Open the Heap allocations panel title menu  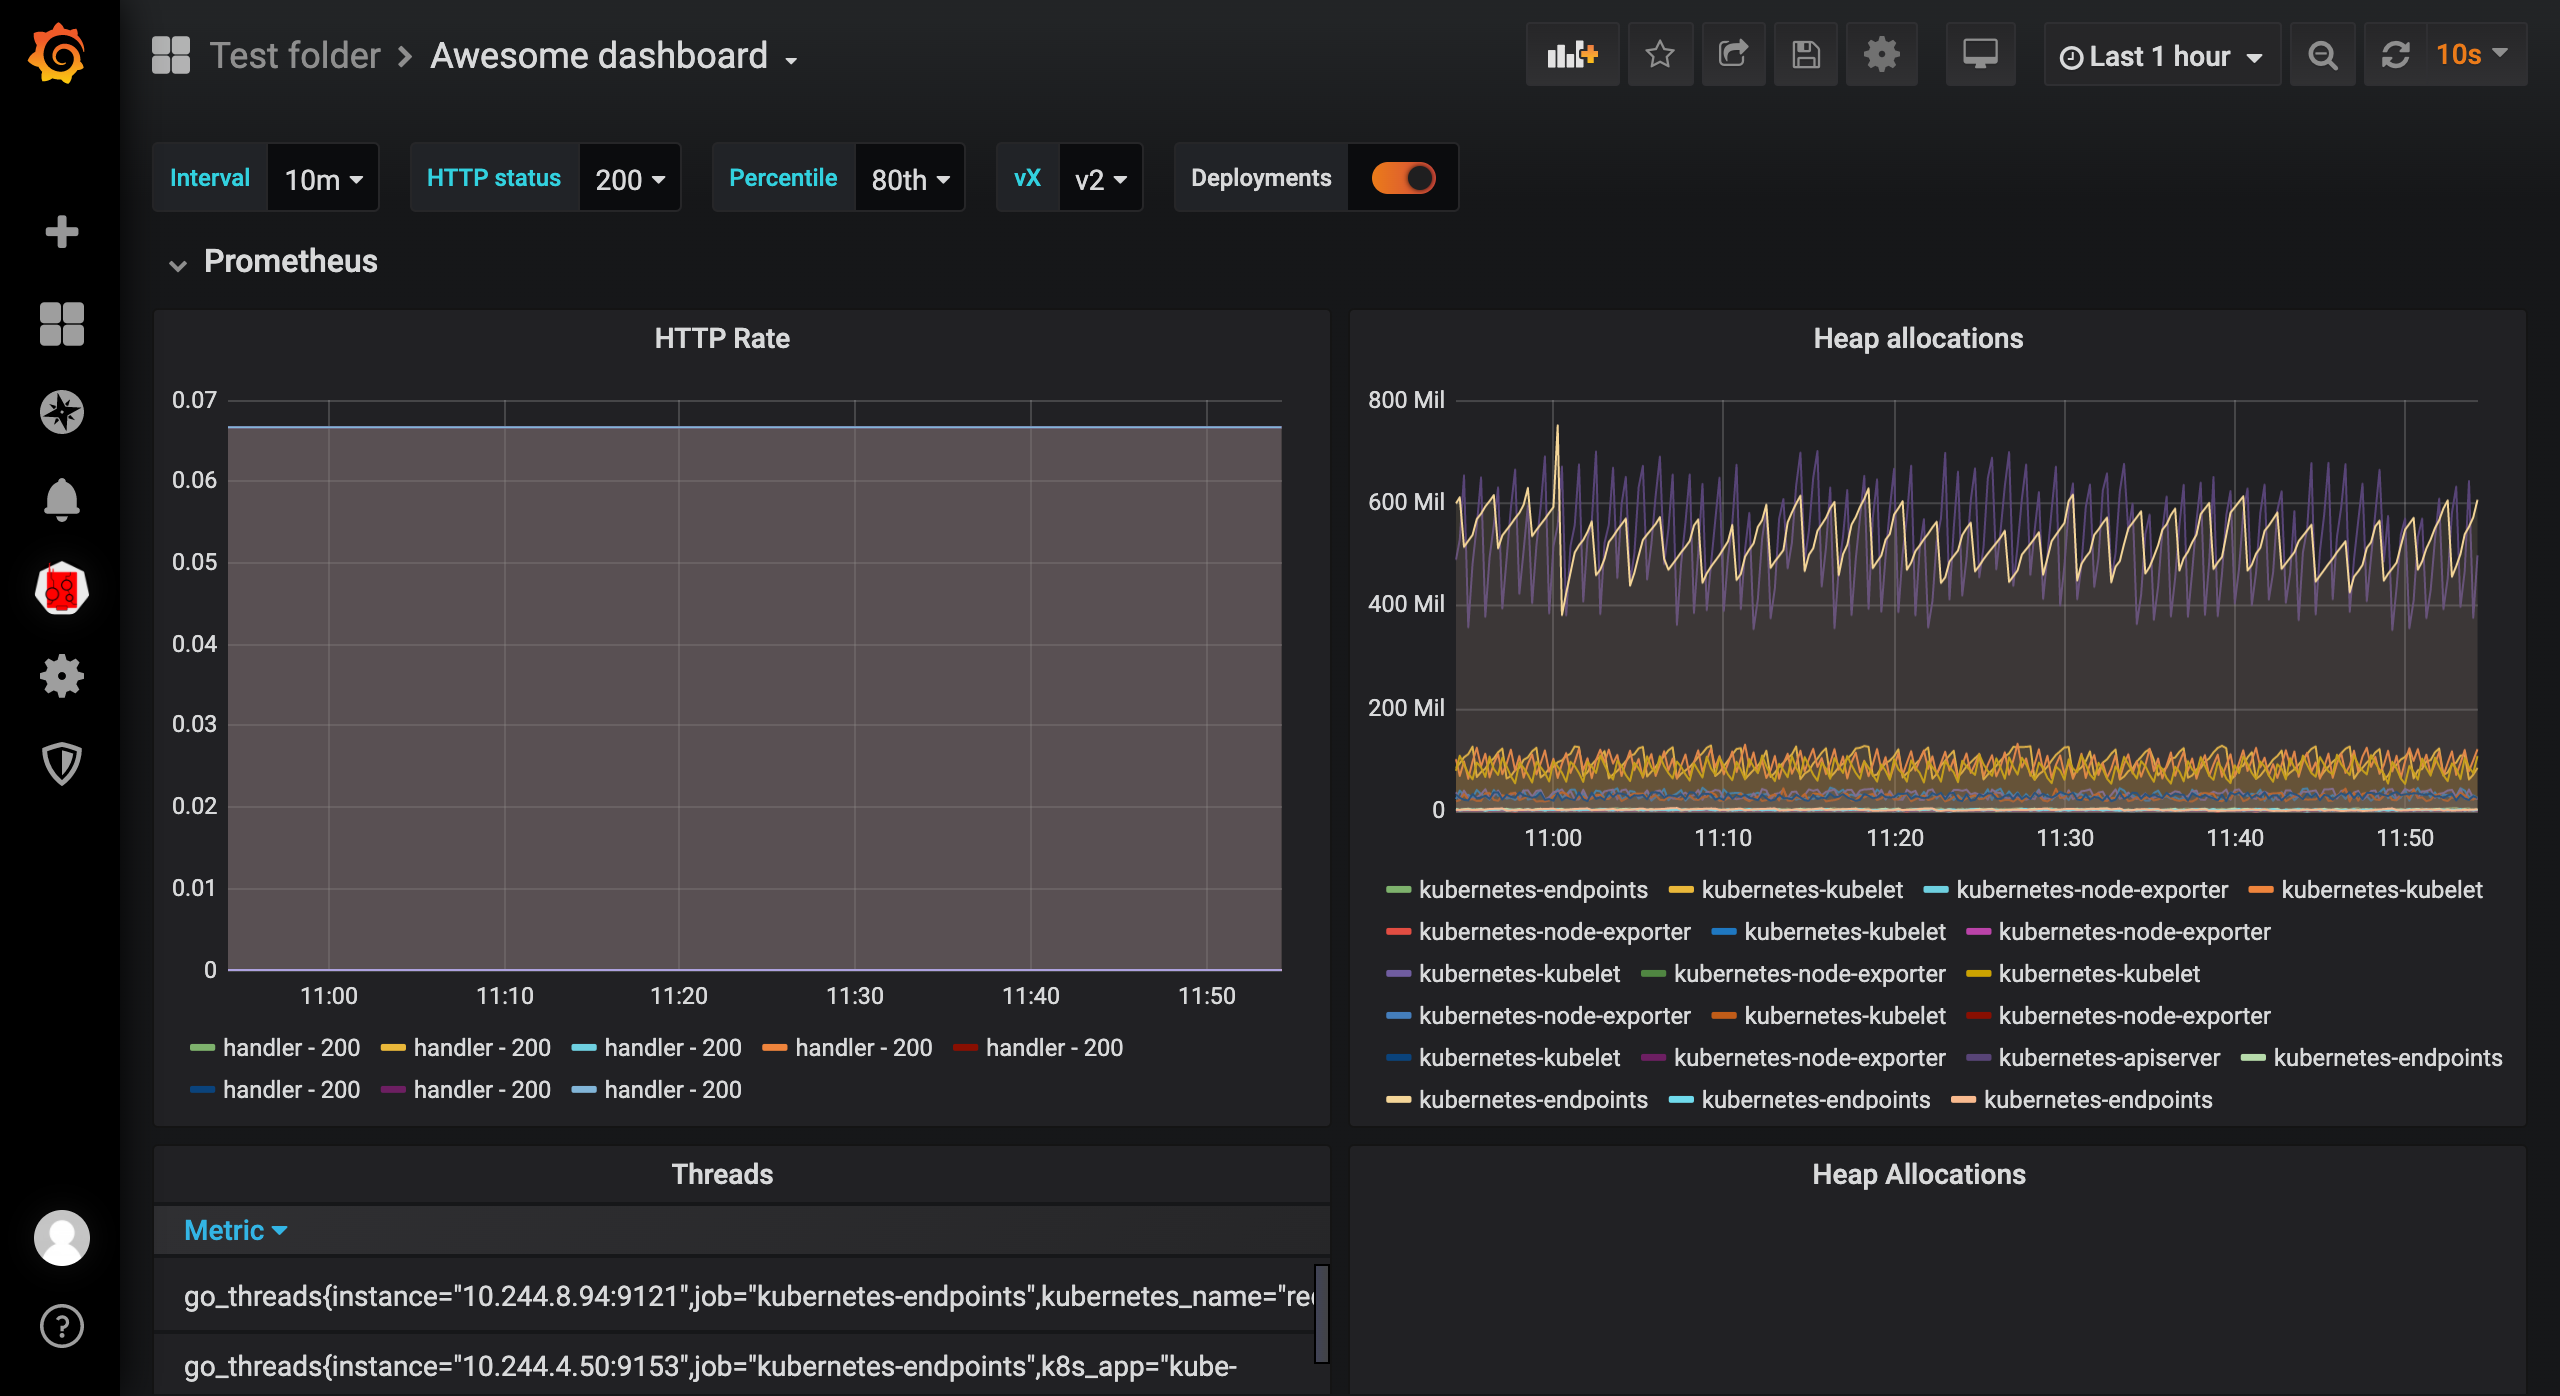click(x=1918, y=338)
